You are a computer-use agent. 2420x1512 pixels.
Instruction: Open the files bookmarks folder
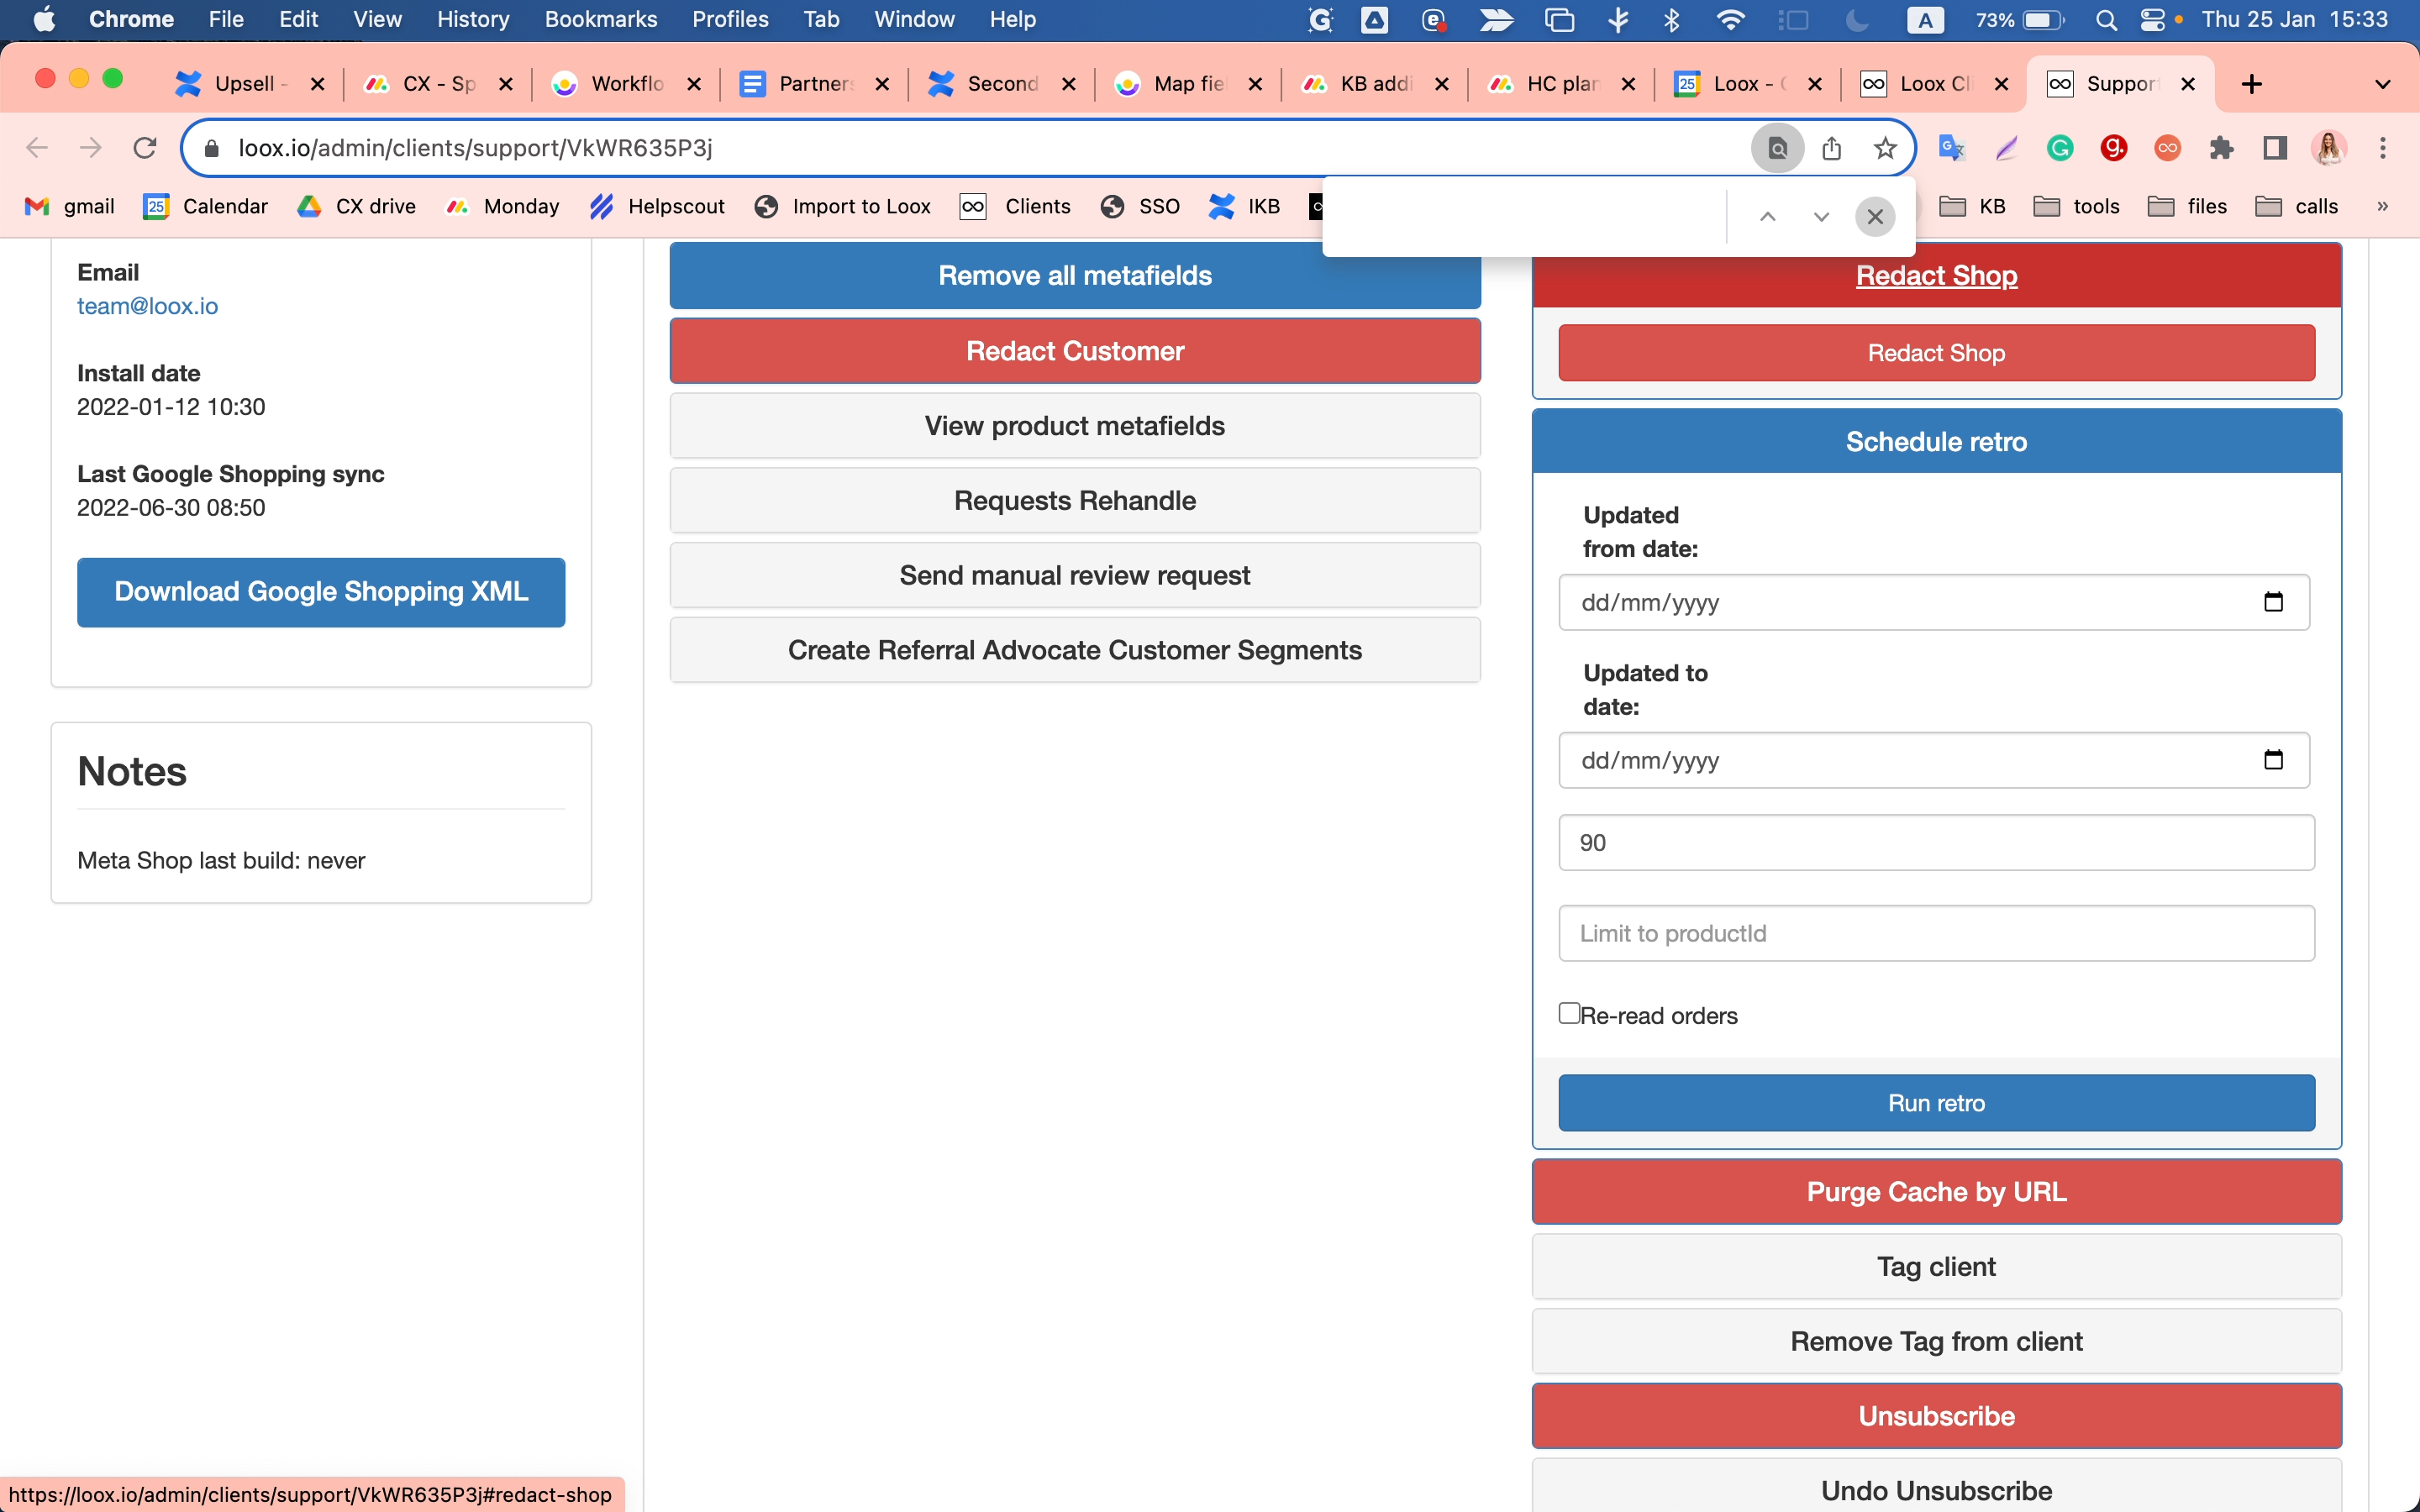tap(2188, 206)
